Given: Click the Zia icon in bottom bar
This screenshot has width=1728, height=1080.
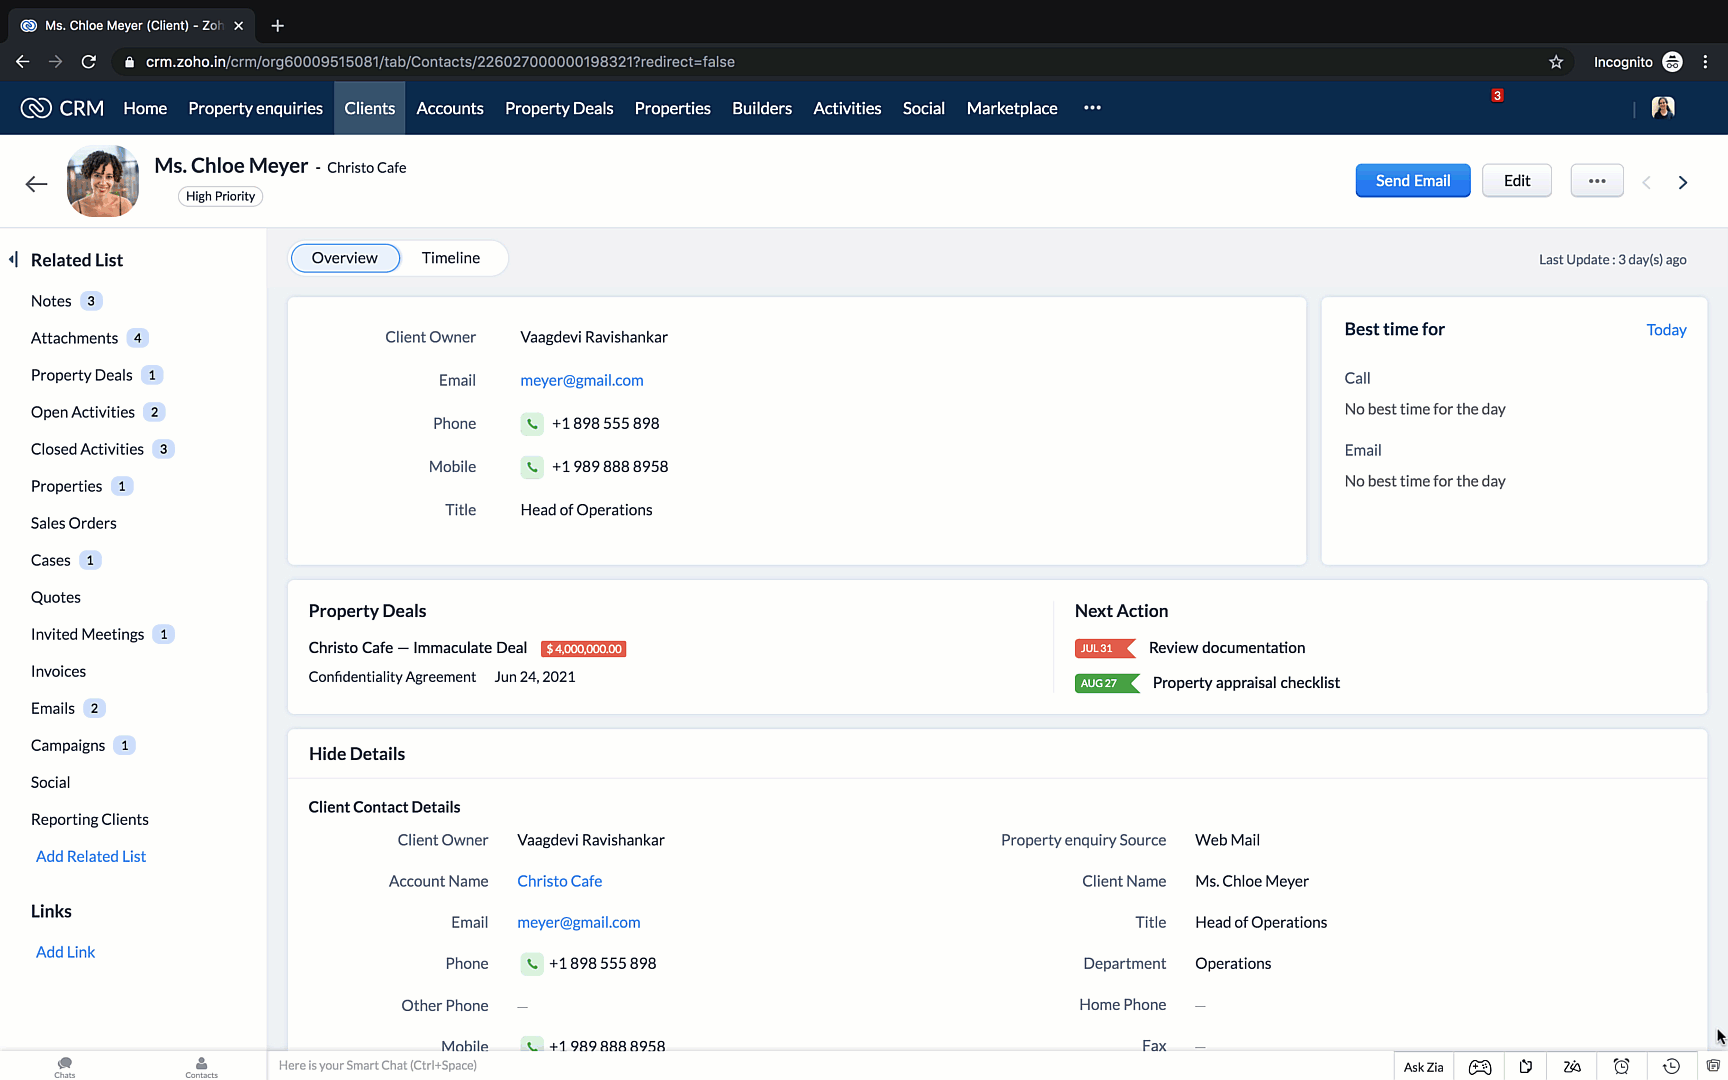Looking at the screenshot, I should point(1572,1067).
